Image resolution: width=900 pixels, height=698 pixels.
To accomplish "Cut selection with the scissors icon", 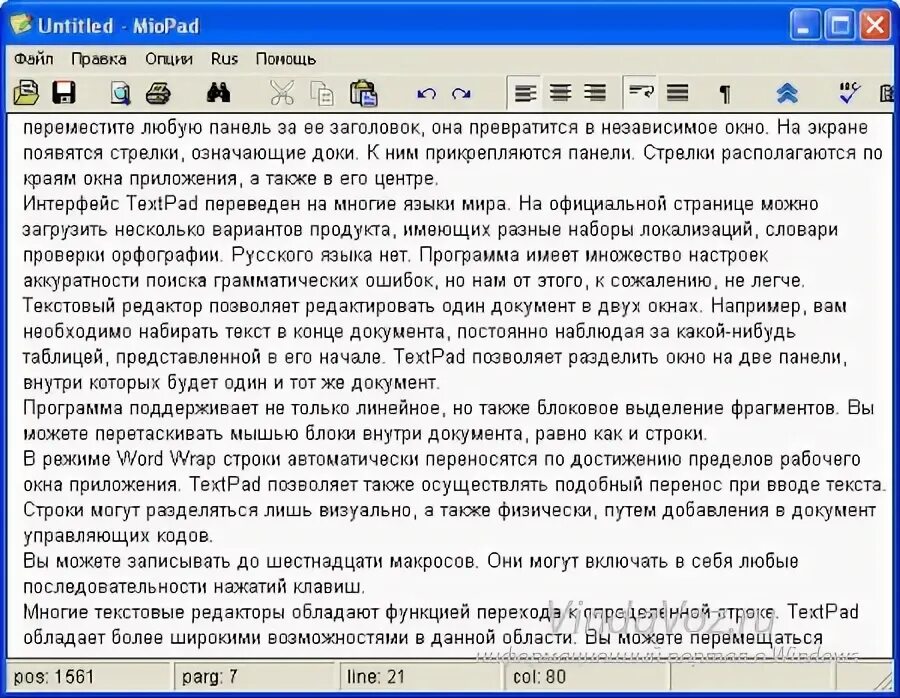I will click(282, 93).
